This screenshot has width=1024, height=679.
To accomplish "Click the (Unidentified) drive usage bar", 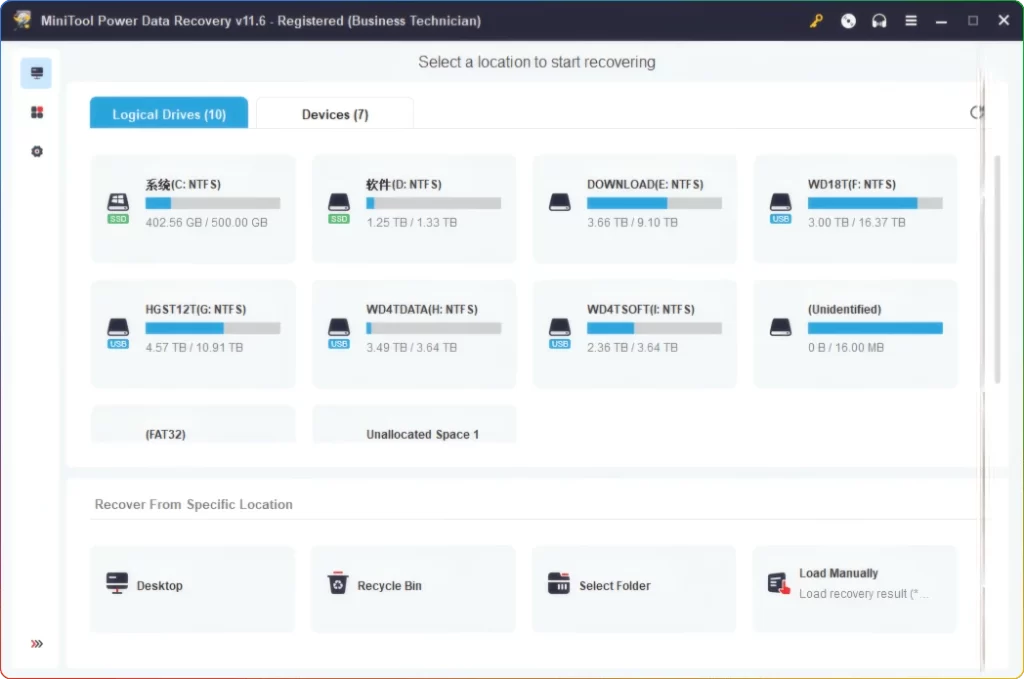I will click(x=875, y=328).
